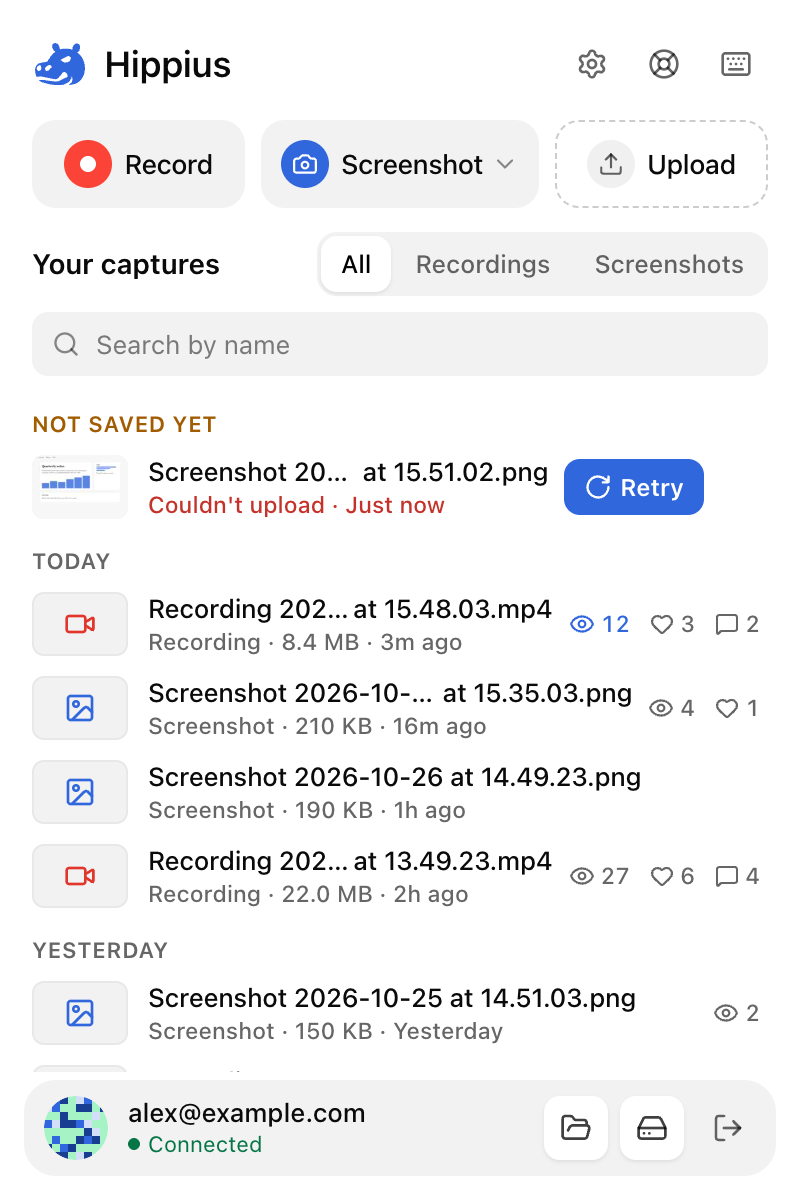Viewport: 800px width, 1200px height.
Task: Click the eye icon showing 27 views
Action: [582, 876]
